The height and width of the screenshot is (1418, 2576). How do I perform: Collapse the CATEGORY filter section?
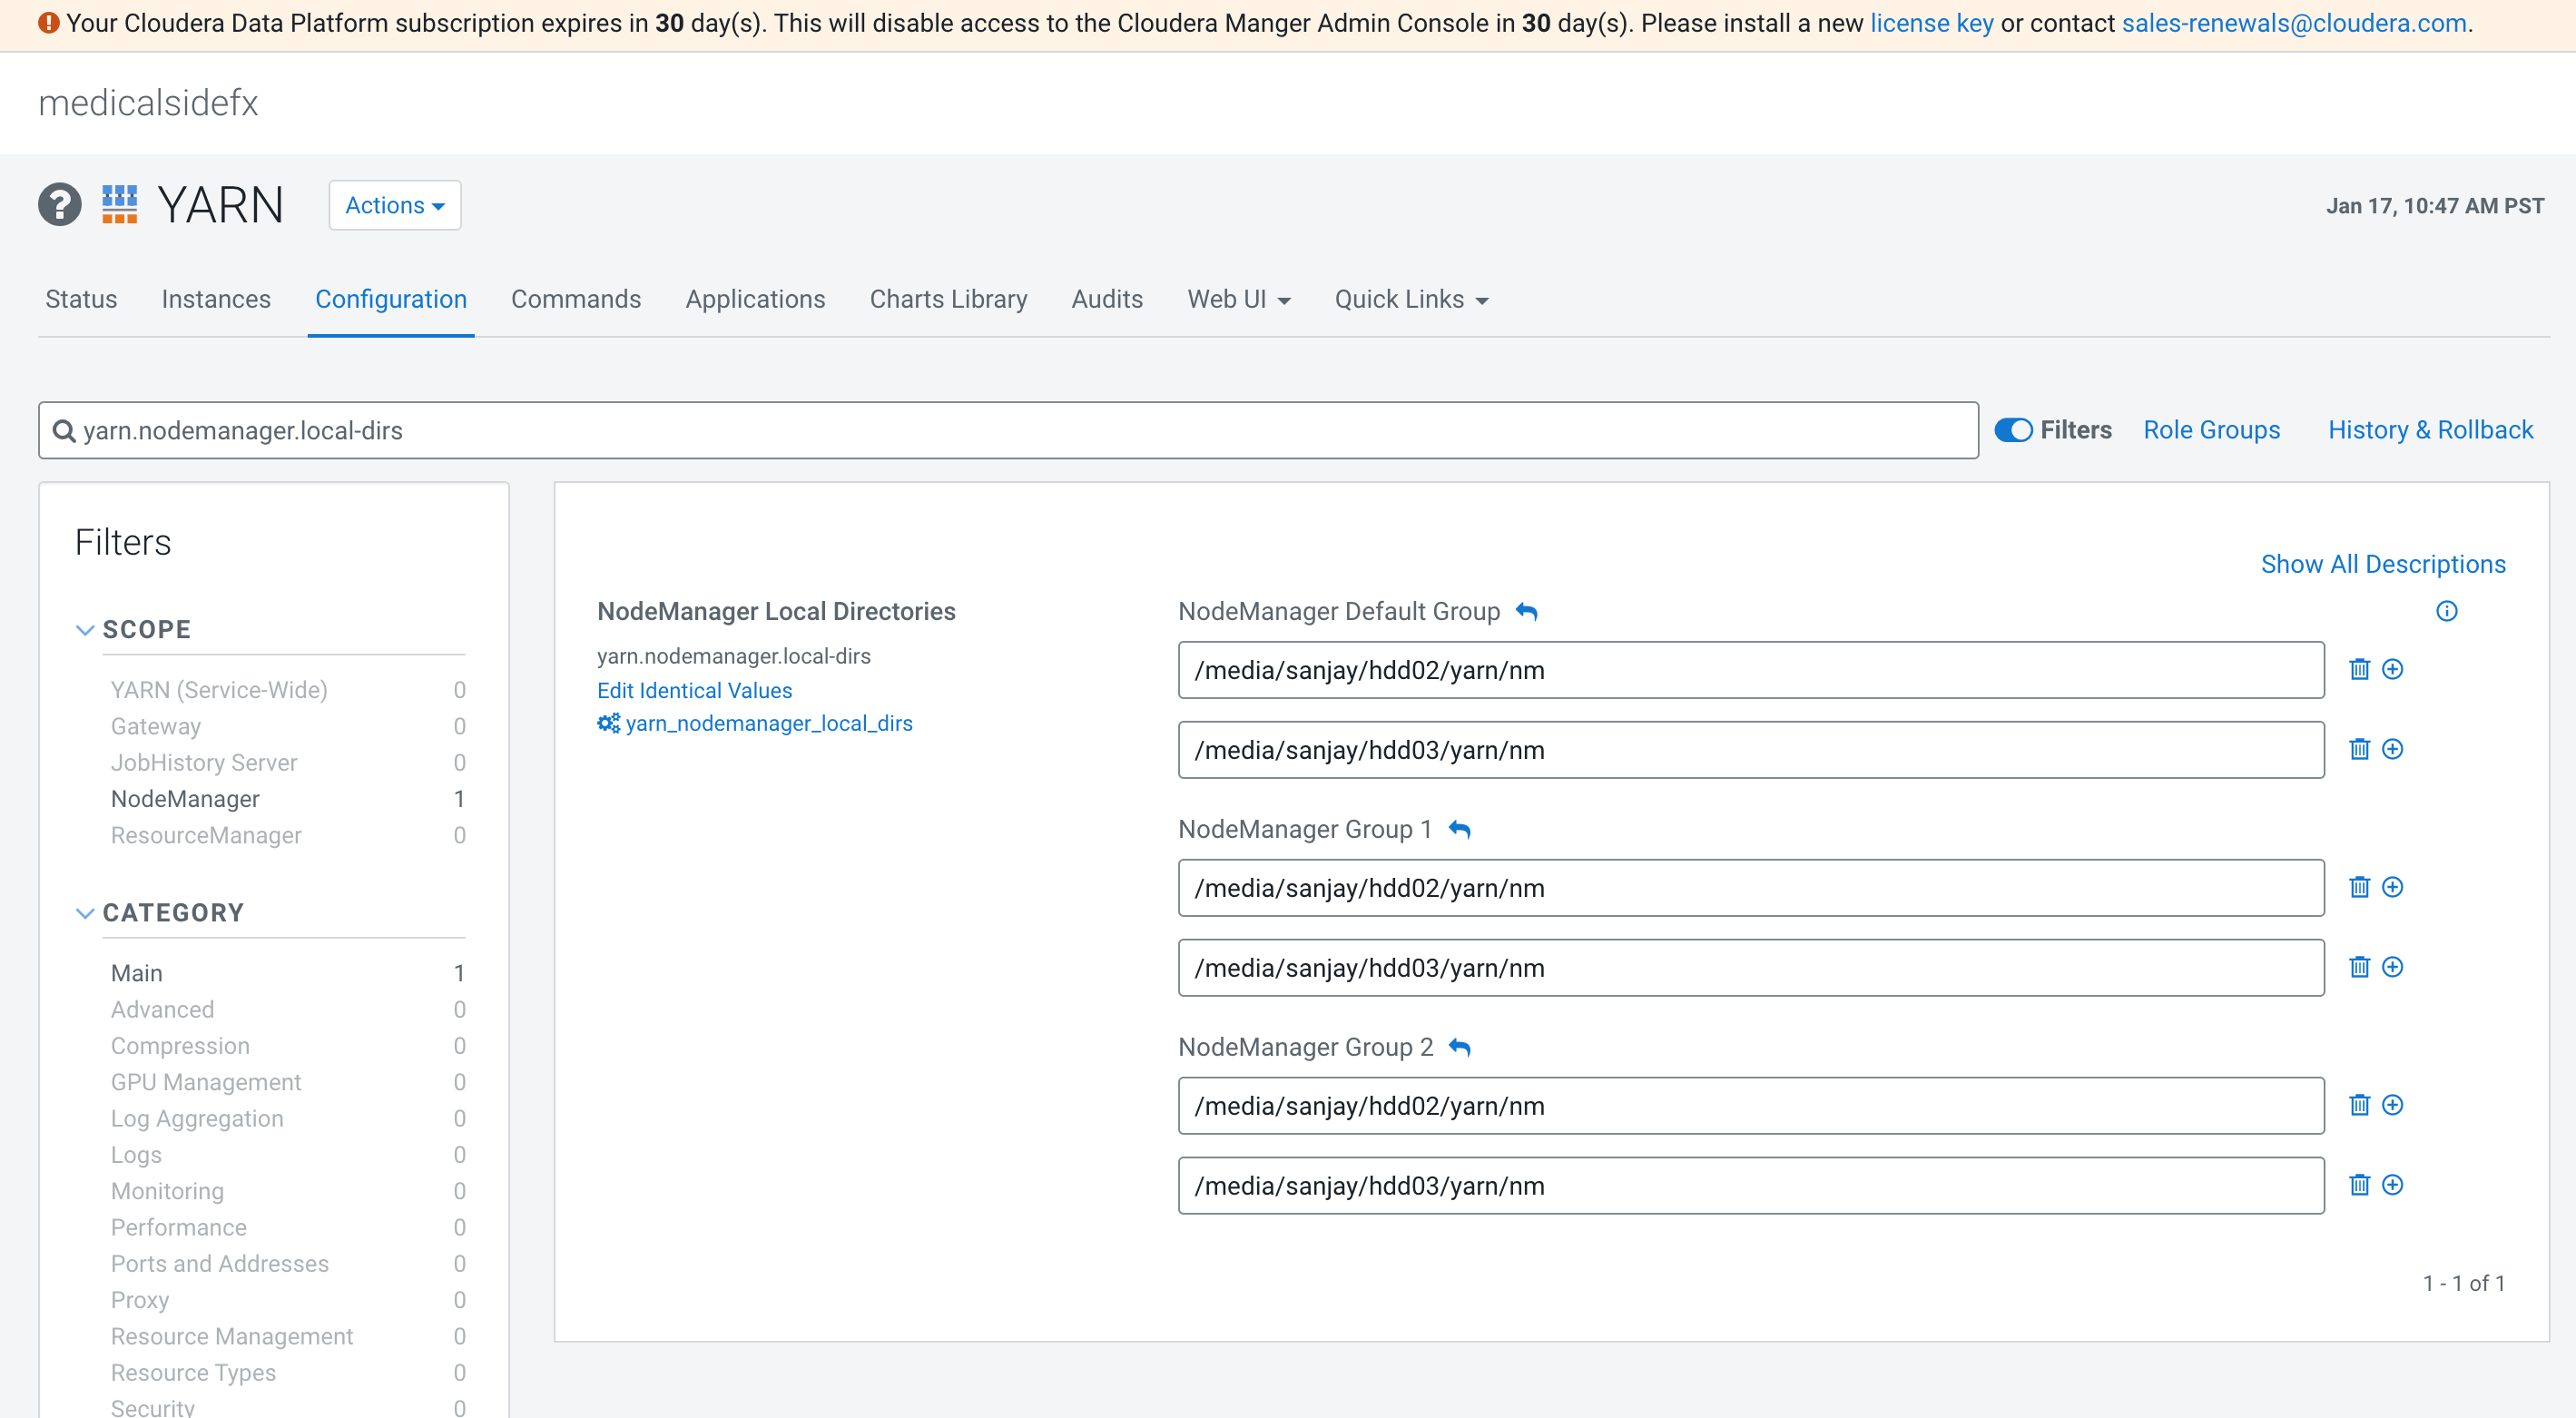[85, 912]
